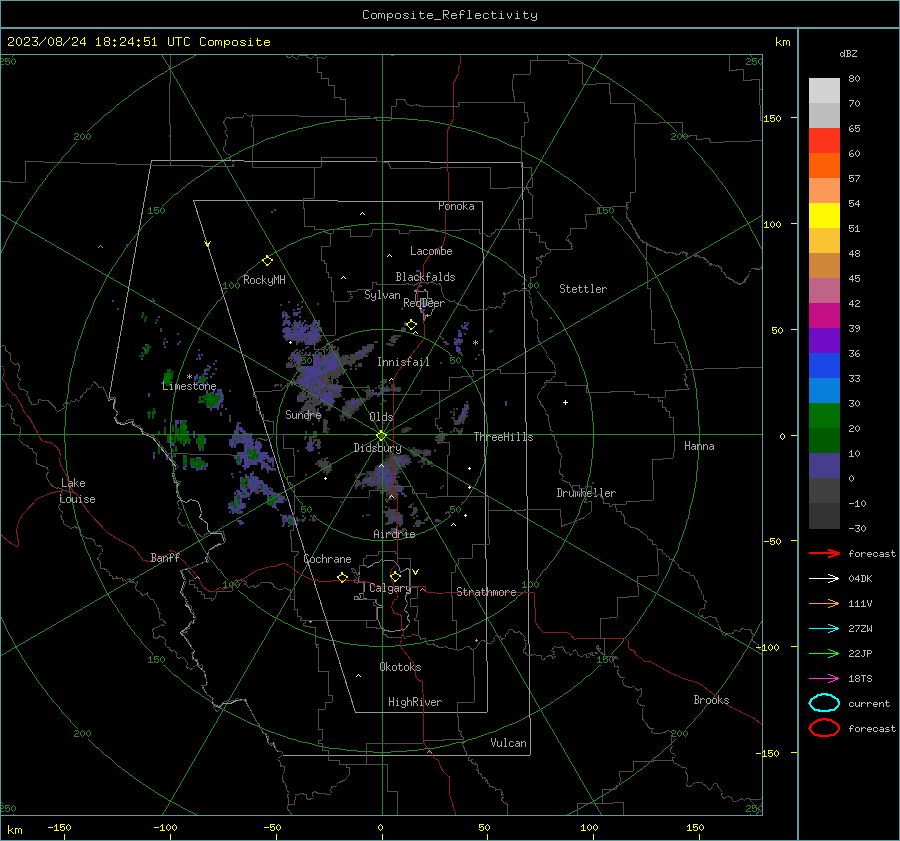Click the orange 111V arrow icon

pyautogui.click(x=824, y=603)
